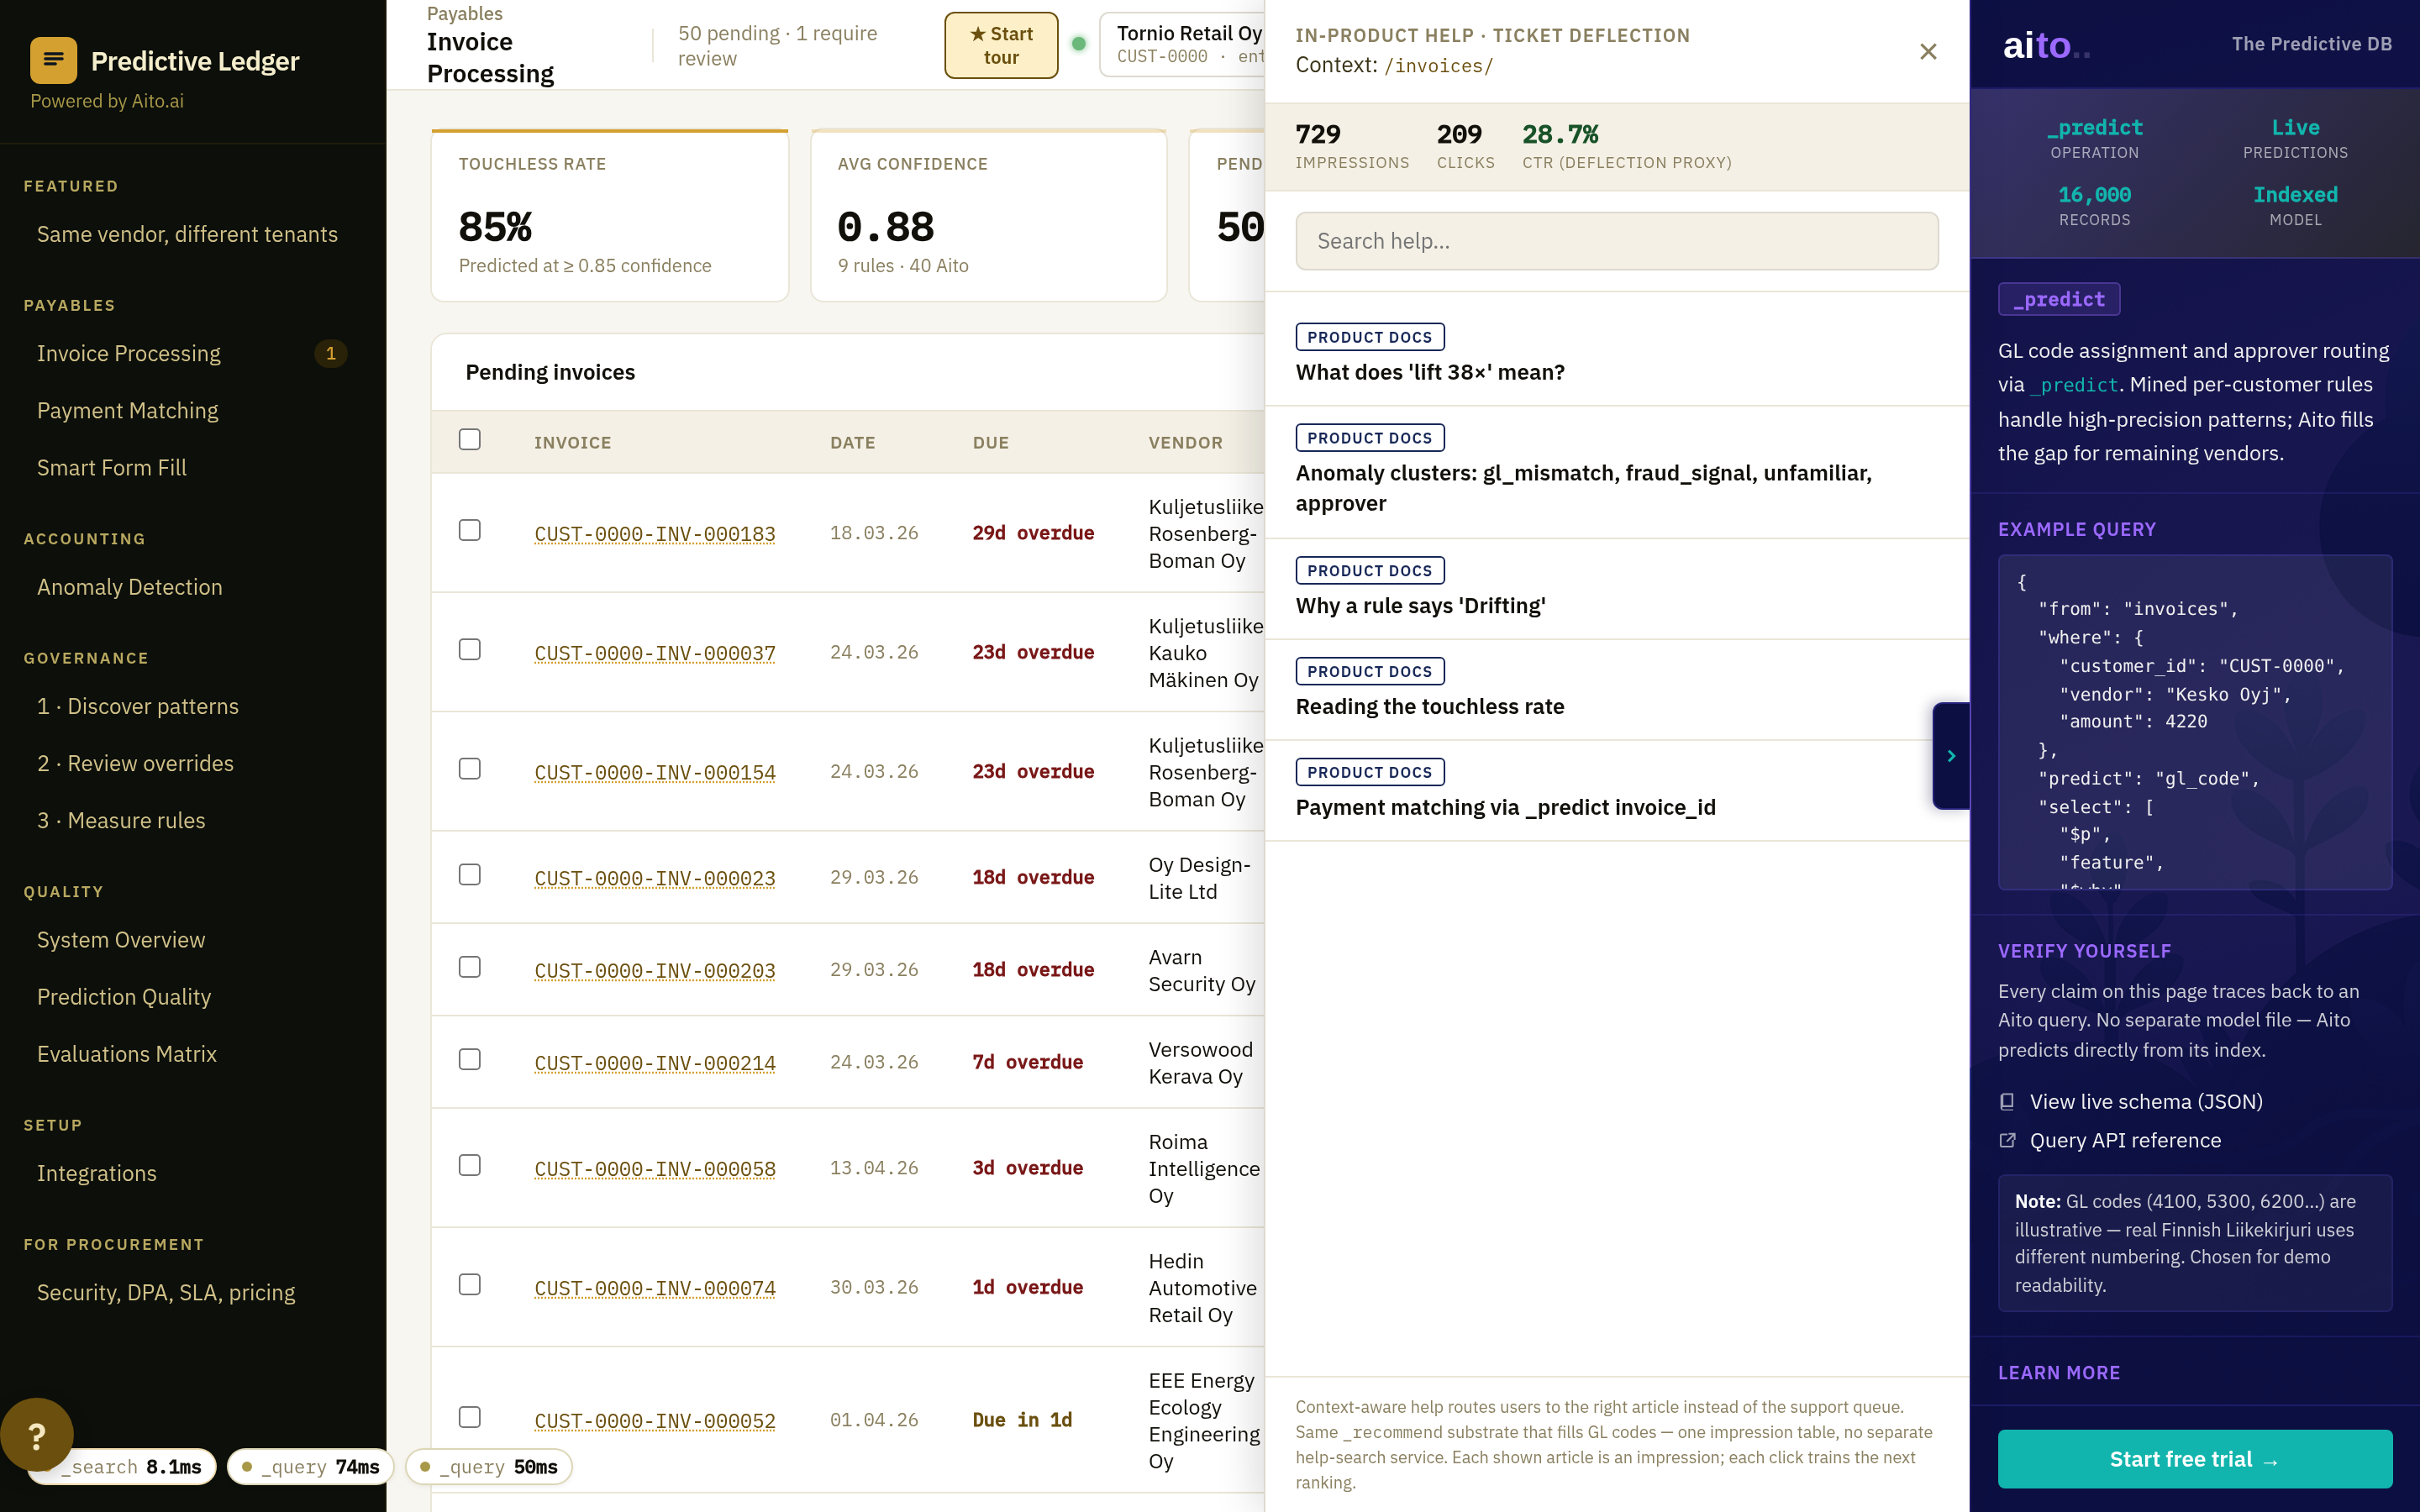
Task: Check the box for invoice INV-000023
Action: (469, 875)
